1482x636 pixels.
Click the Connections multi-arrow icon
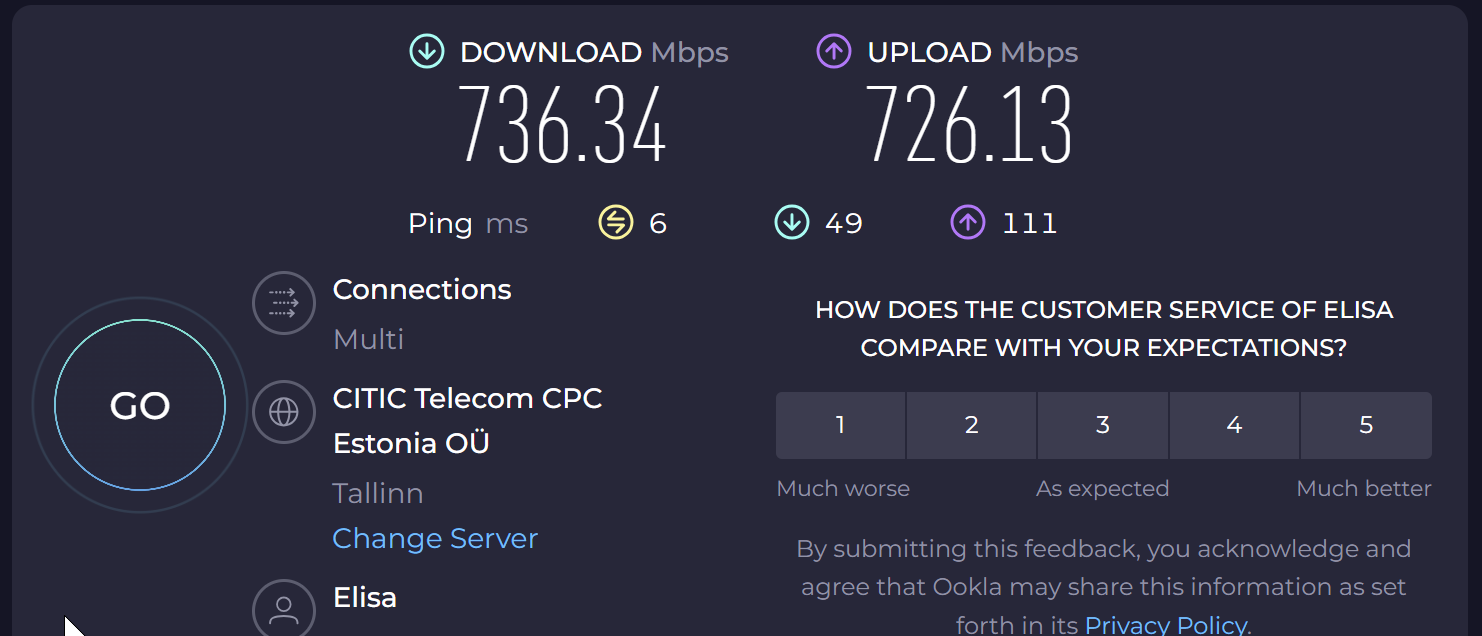(x=284, y=302)
